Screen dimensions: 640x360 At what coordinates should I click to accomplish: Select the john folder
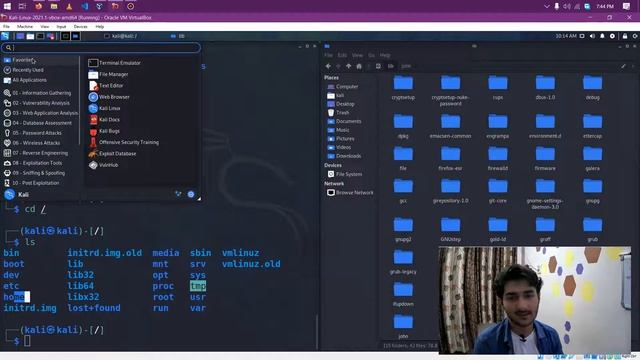pyautogui.click(x=403, y=327)
